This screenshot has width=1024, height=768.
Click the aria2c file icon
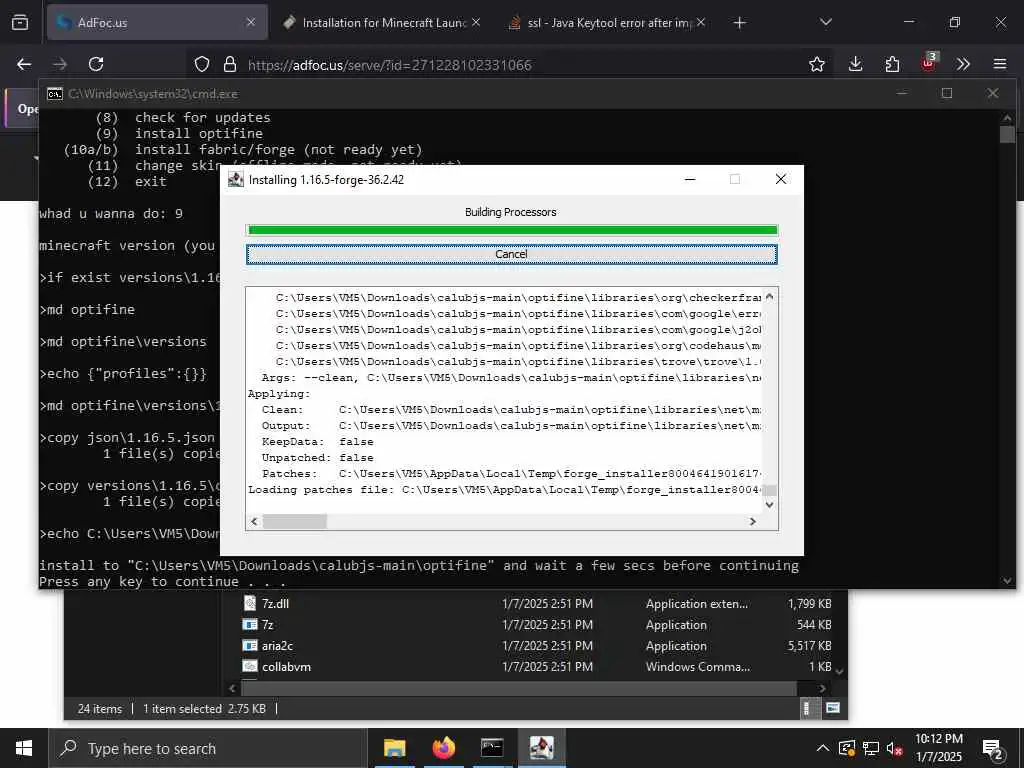click(x=249, y=645)
